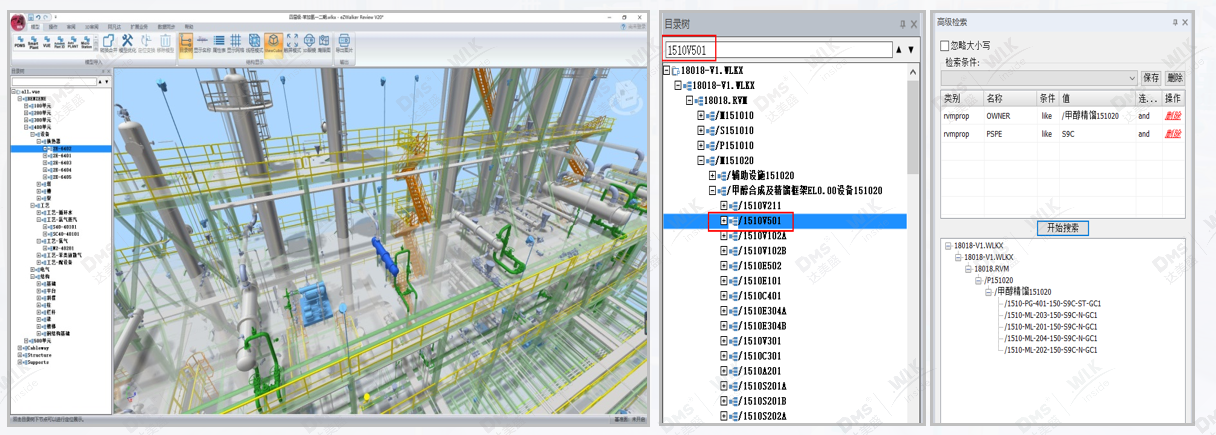Click the 模型优化 wrench-and-hammer icon

127,42
